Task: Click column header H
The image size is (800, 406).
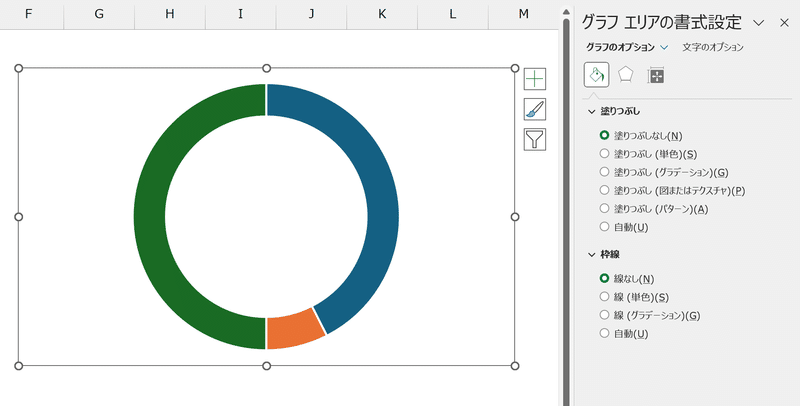Action: tap(170, 14)
